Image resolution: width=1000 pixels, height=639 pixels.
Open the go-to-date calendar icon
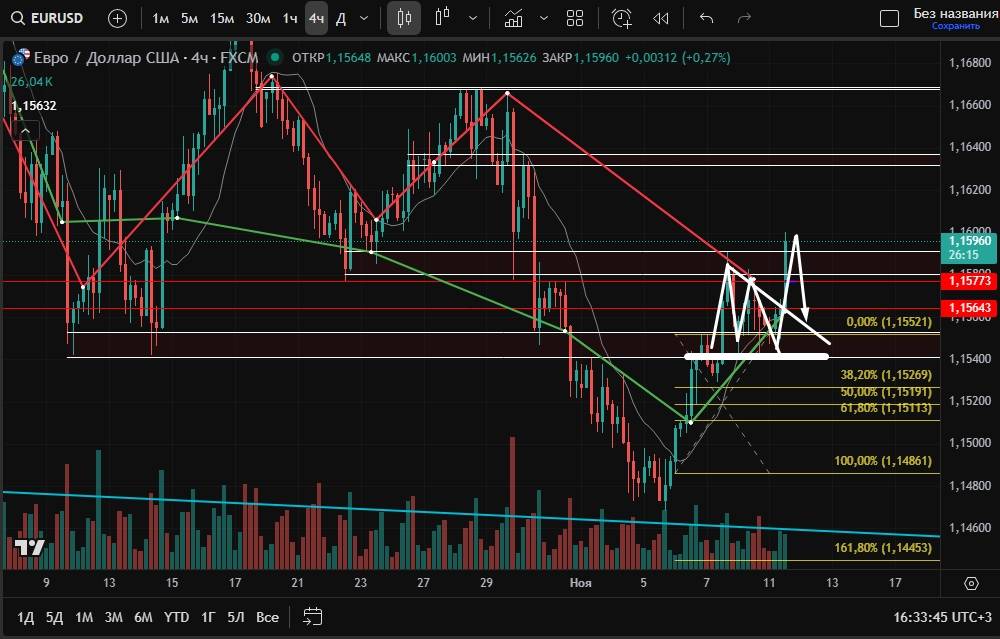312,616
